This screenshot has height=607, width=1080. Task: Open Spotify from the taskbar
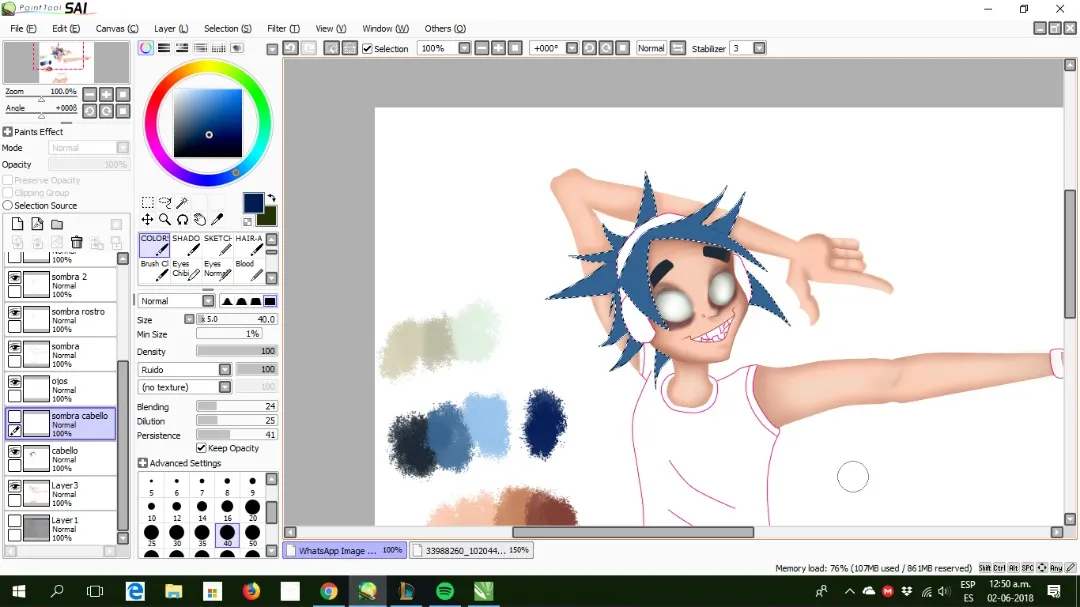[x=445, y=591]
